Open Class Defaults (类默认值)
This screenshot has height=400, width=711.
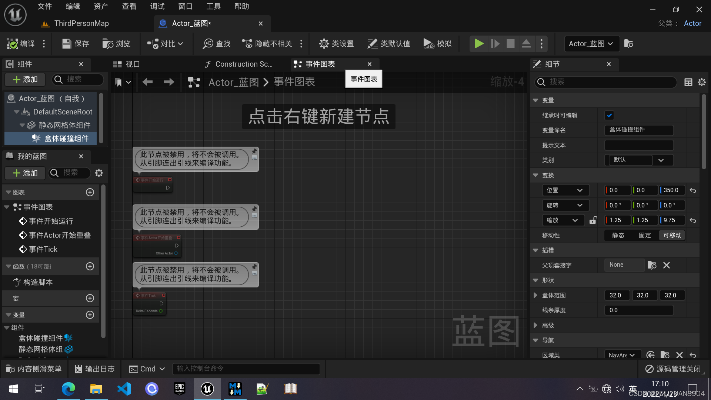click(389, 44)
